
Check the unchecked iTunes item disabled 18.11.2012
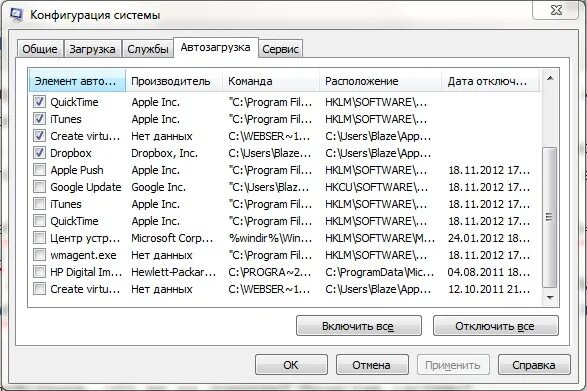pyautogui.click(x=39, y=204)
